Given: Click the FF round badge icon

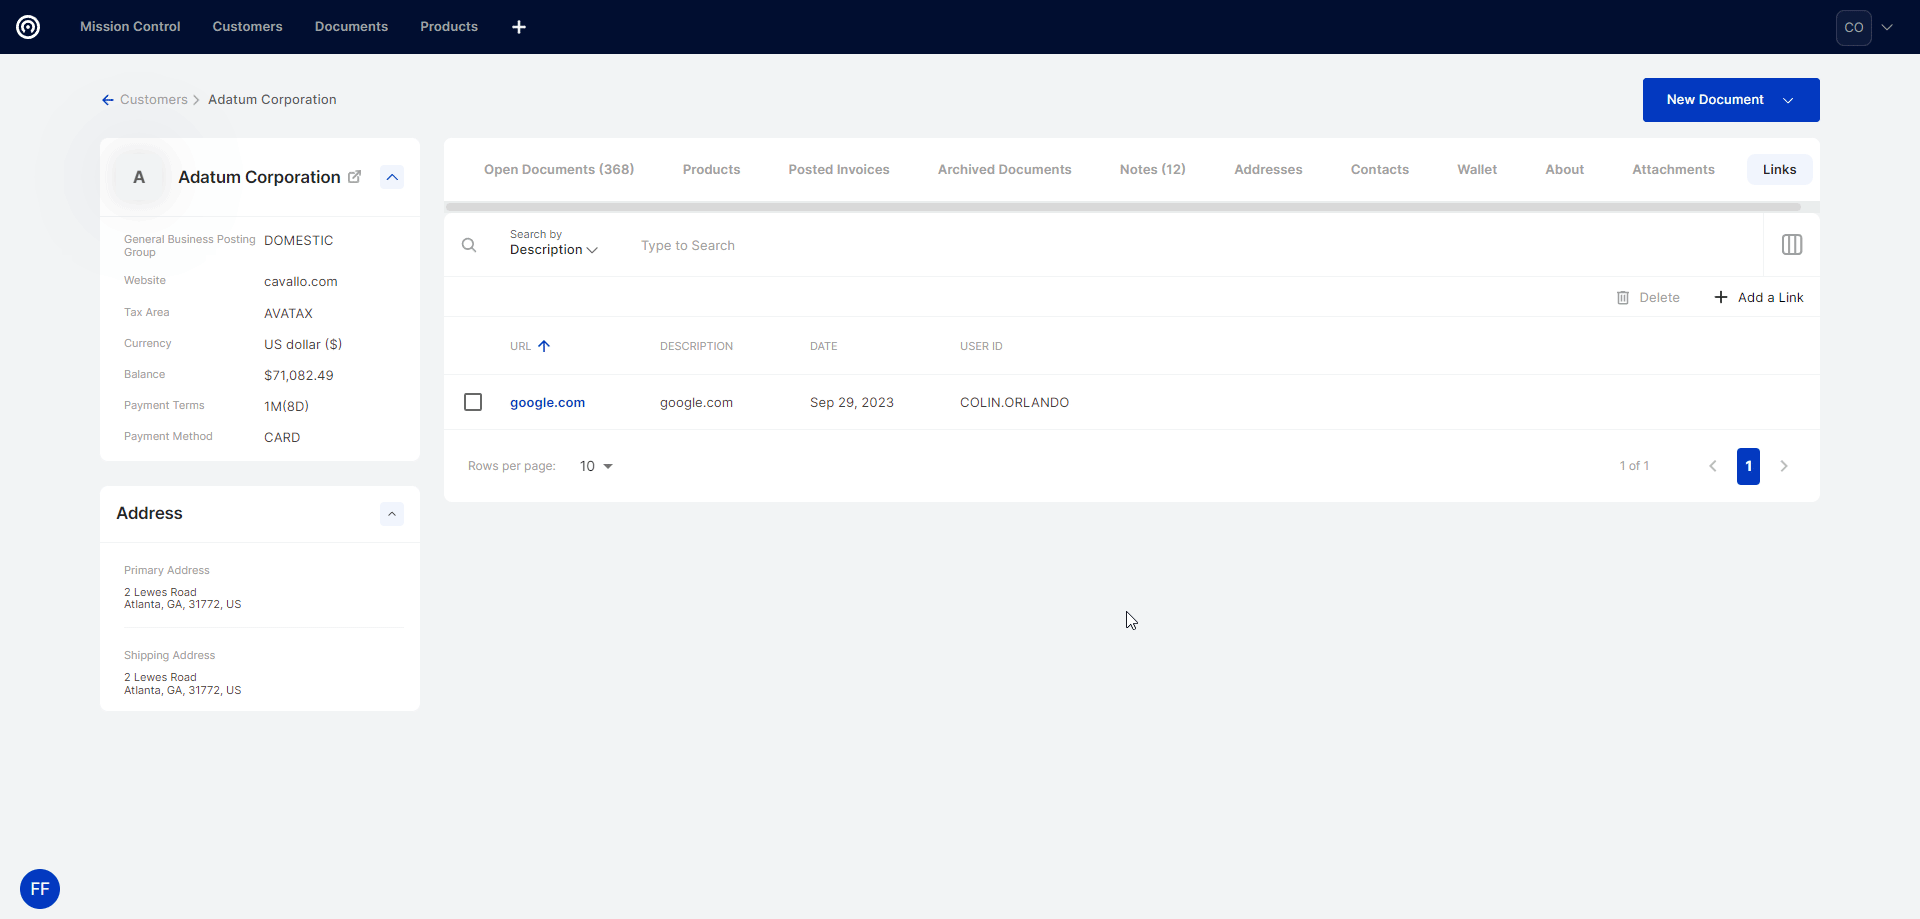Looking at the screenshot, I should [x=40, y=888].
